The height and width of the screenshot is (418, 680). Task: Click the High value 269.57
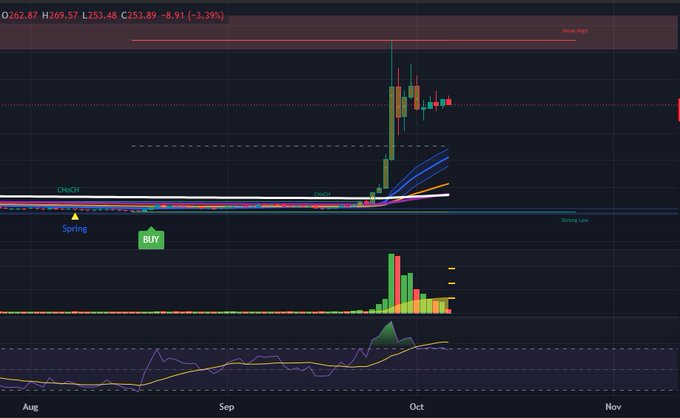tap(63, 16)
